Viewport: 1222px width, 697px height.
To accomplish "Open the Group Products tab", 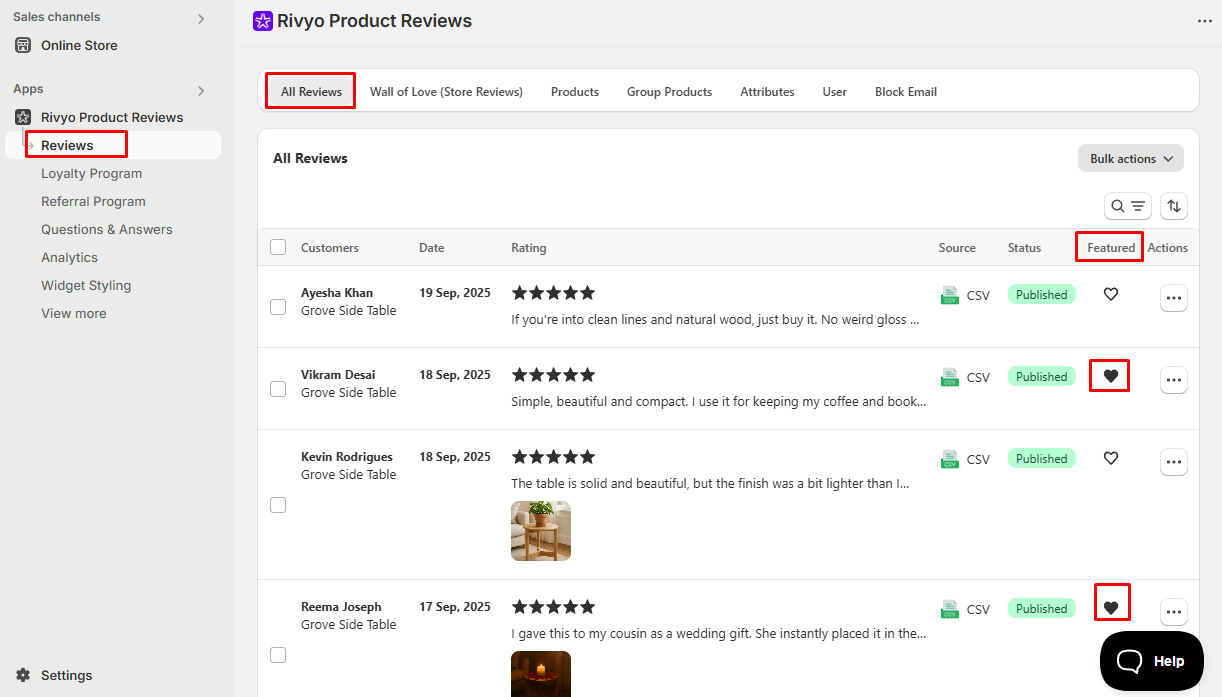I will coord(669,92).
